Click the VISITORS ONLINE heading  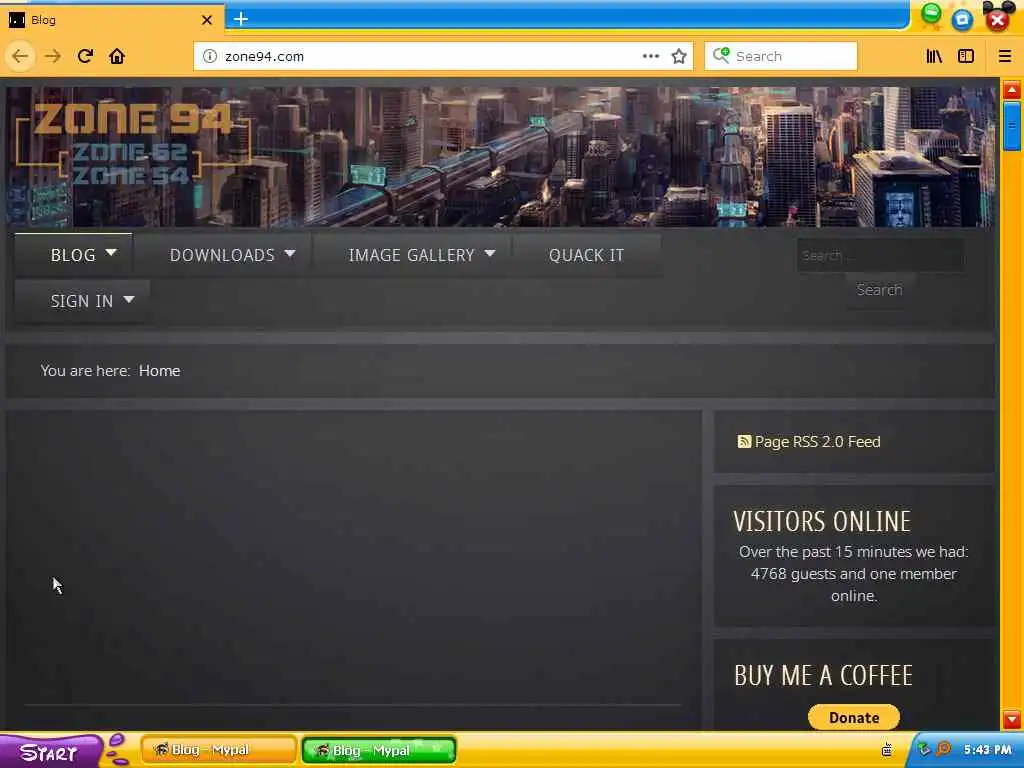point(822,521)
